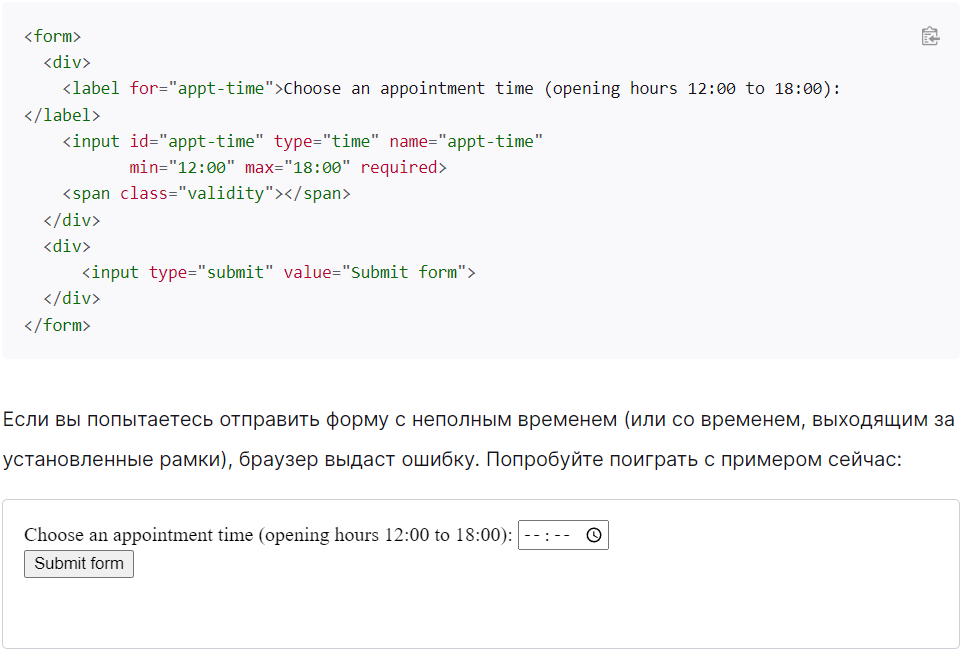
Task: Copy the code sample to clipboard
Action: coord(930,36)
